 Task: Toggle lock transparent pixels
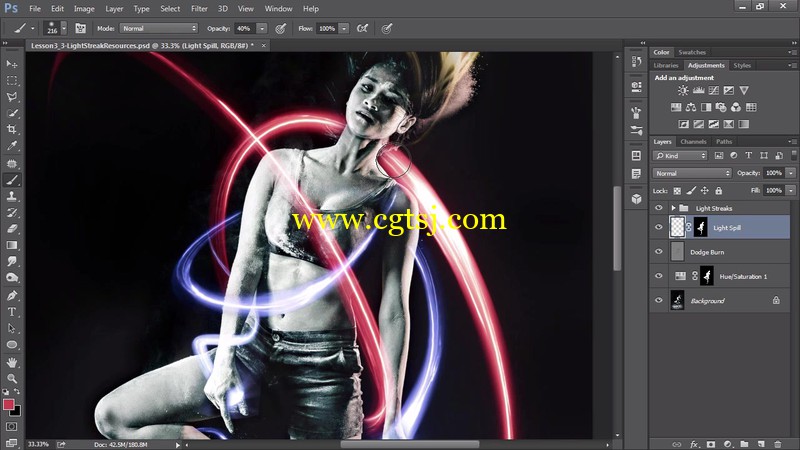(x=677, y=191)
